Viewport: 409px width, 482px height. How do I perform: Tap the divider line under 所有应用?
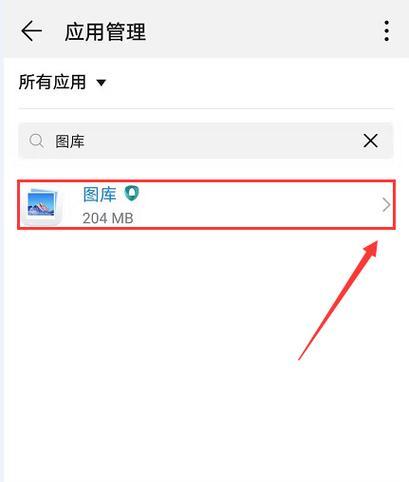206,108
